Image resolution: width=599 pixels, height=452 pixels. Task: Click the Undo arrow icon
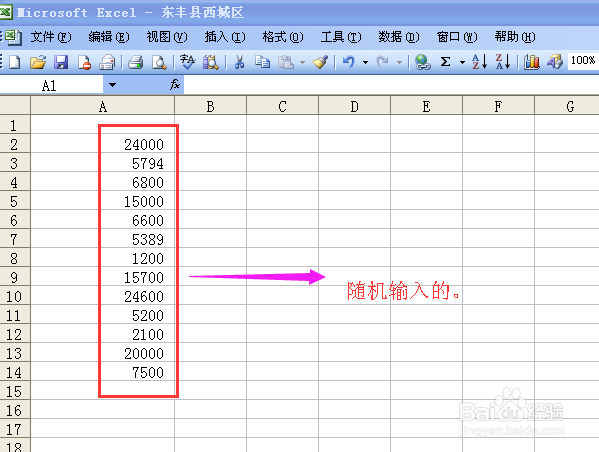[x=348, y=62]
